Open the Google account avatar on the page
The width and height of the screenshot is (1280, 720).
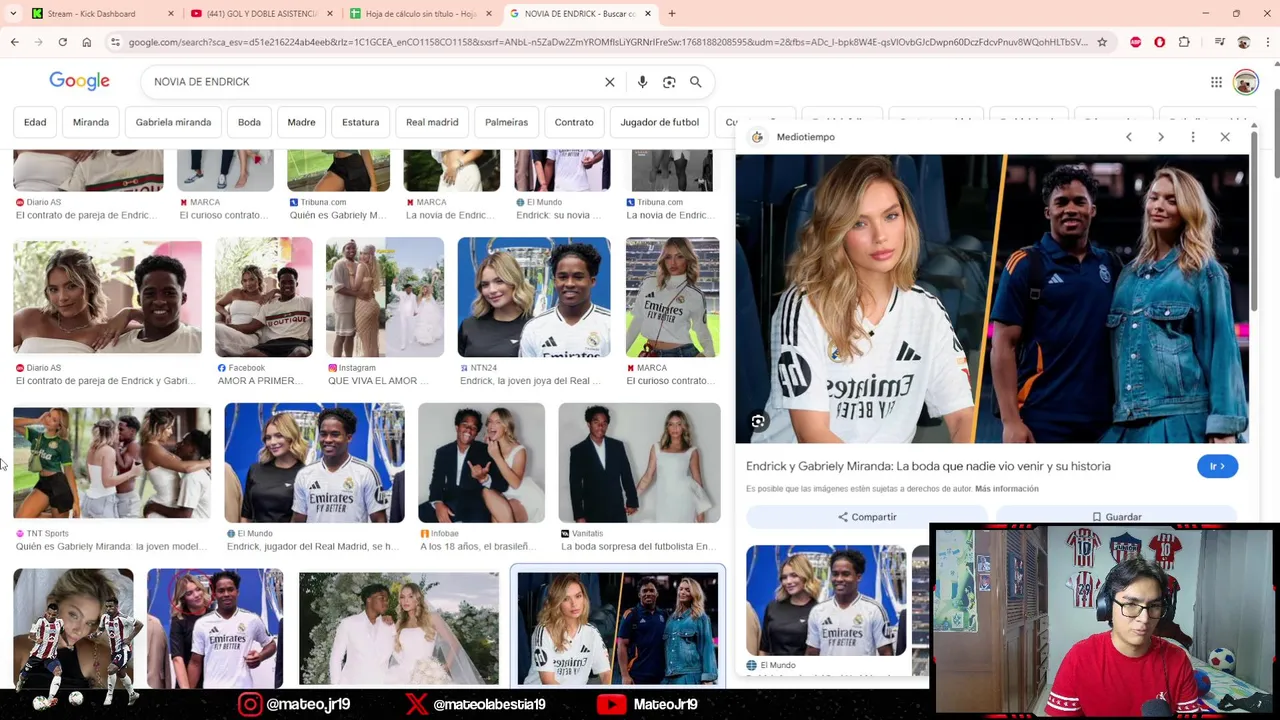pos(1246,82)
